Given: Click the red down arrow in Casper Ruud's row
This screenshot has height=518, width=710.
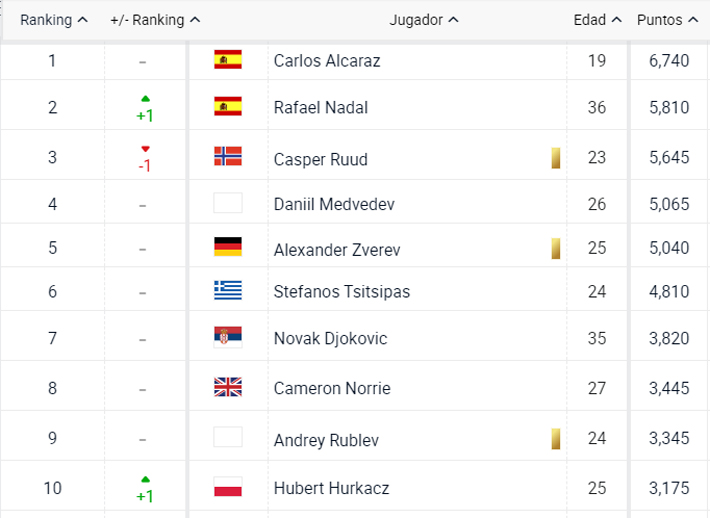Looking at the screenshot, I should point(145,149).
